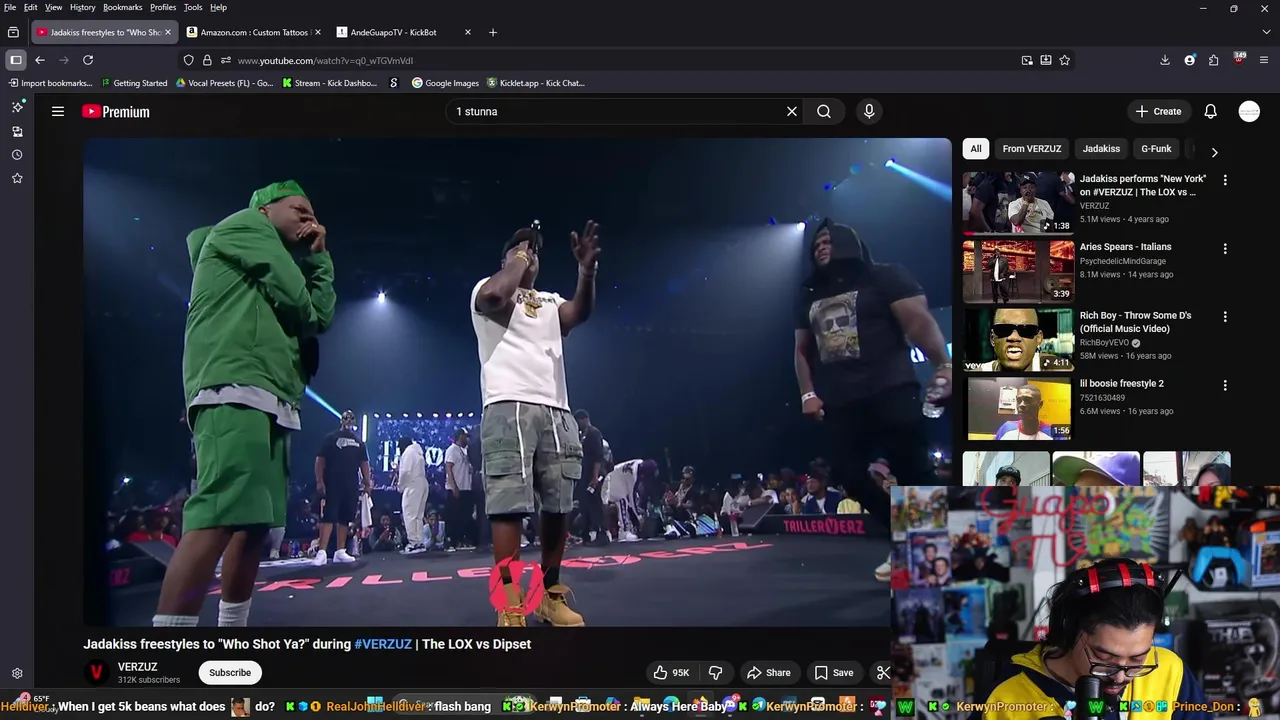Open the YouTube guide hamburger menu
The height and width of the screenshot is (720, 1280).
pos(58,112)
